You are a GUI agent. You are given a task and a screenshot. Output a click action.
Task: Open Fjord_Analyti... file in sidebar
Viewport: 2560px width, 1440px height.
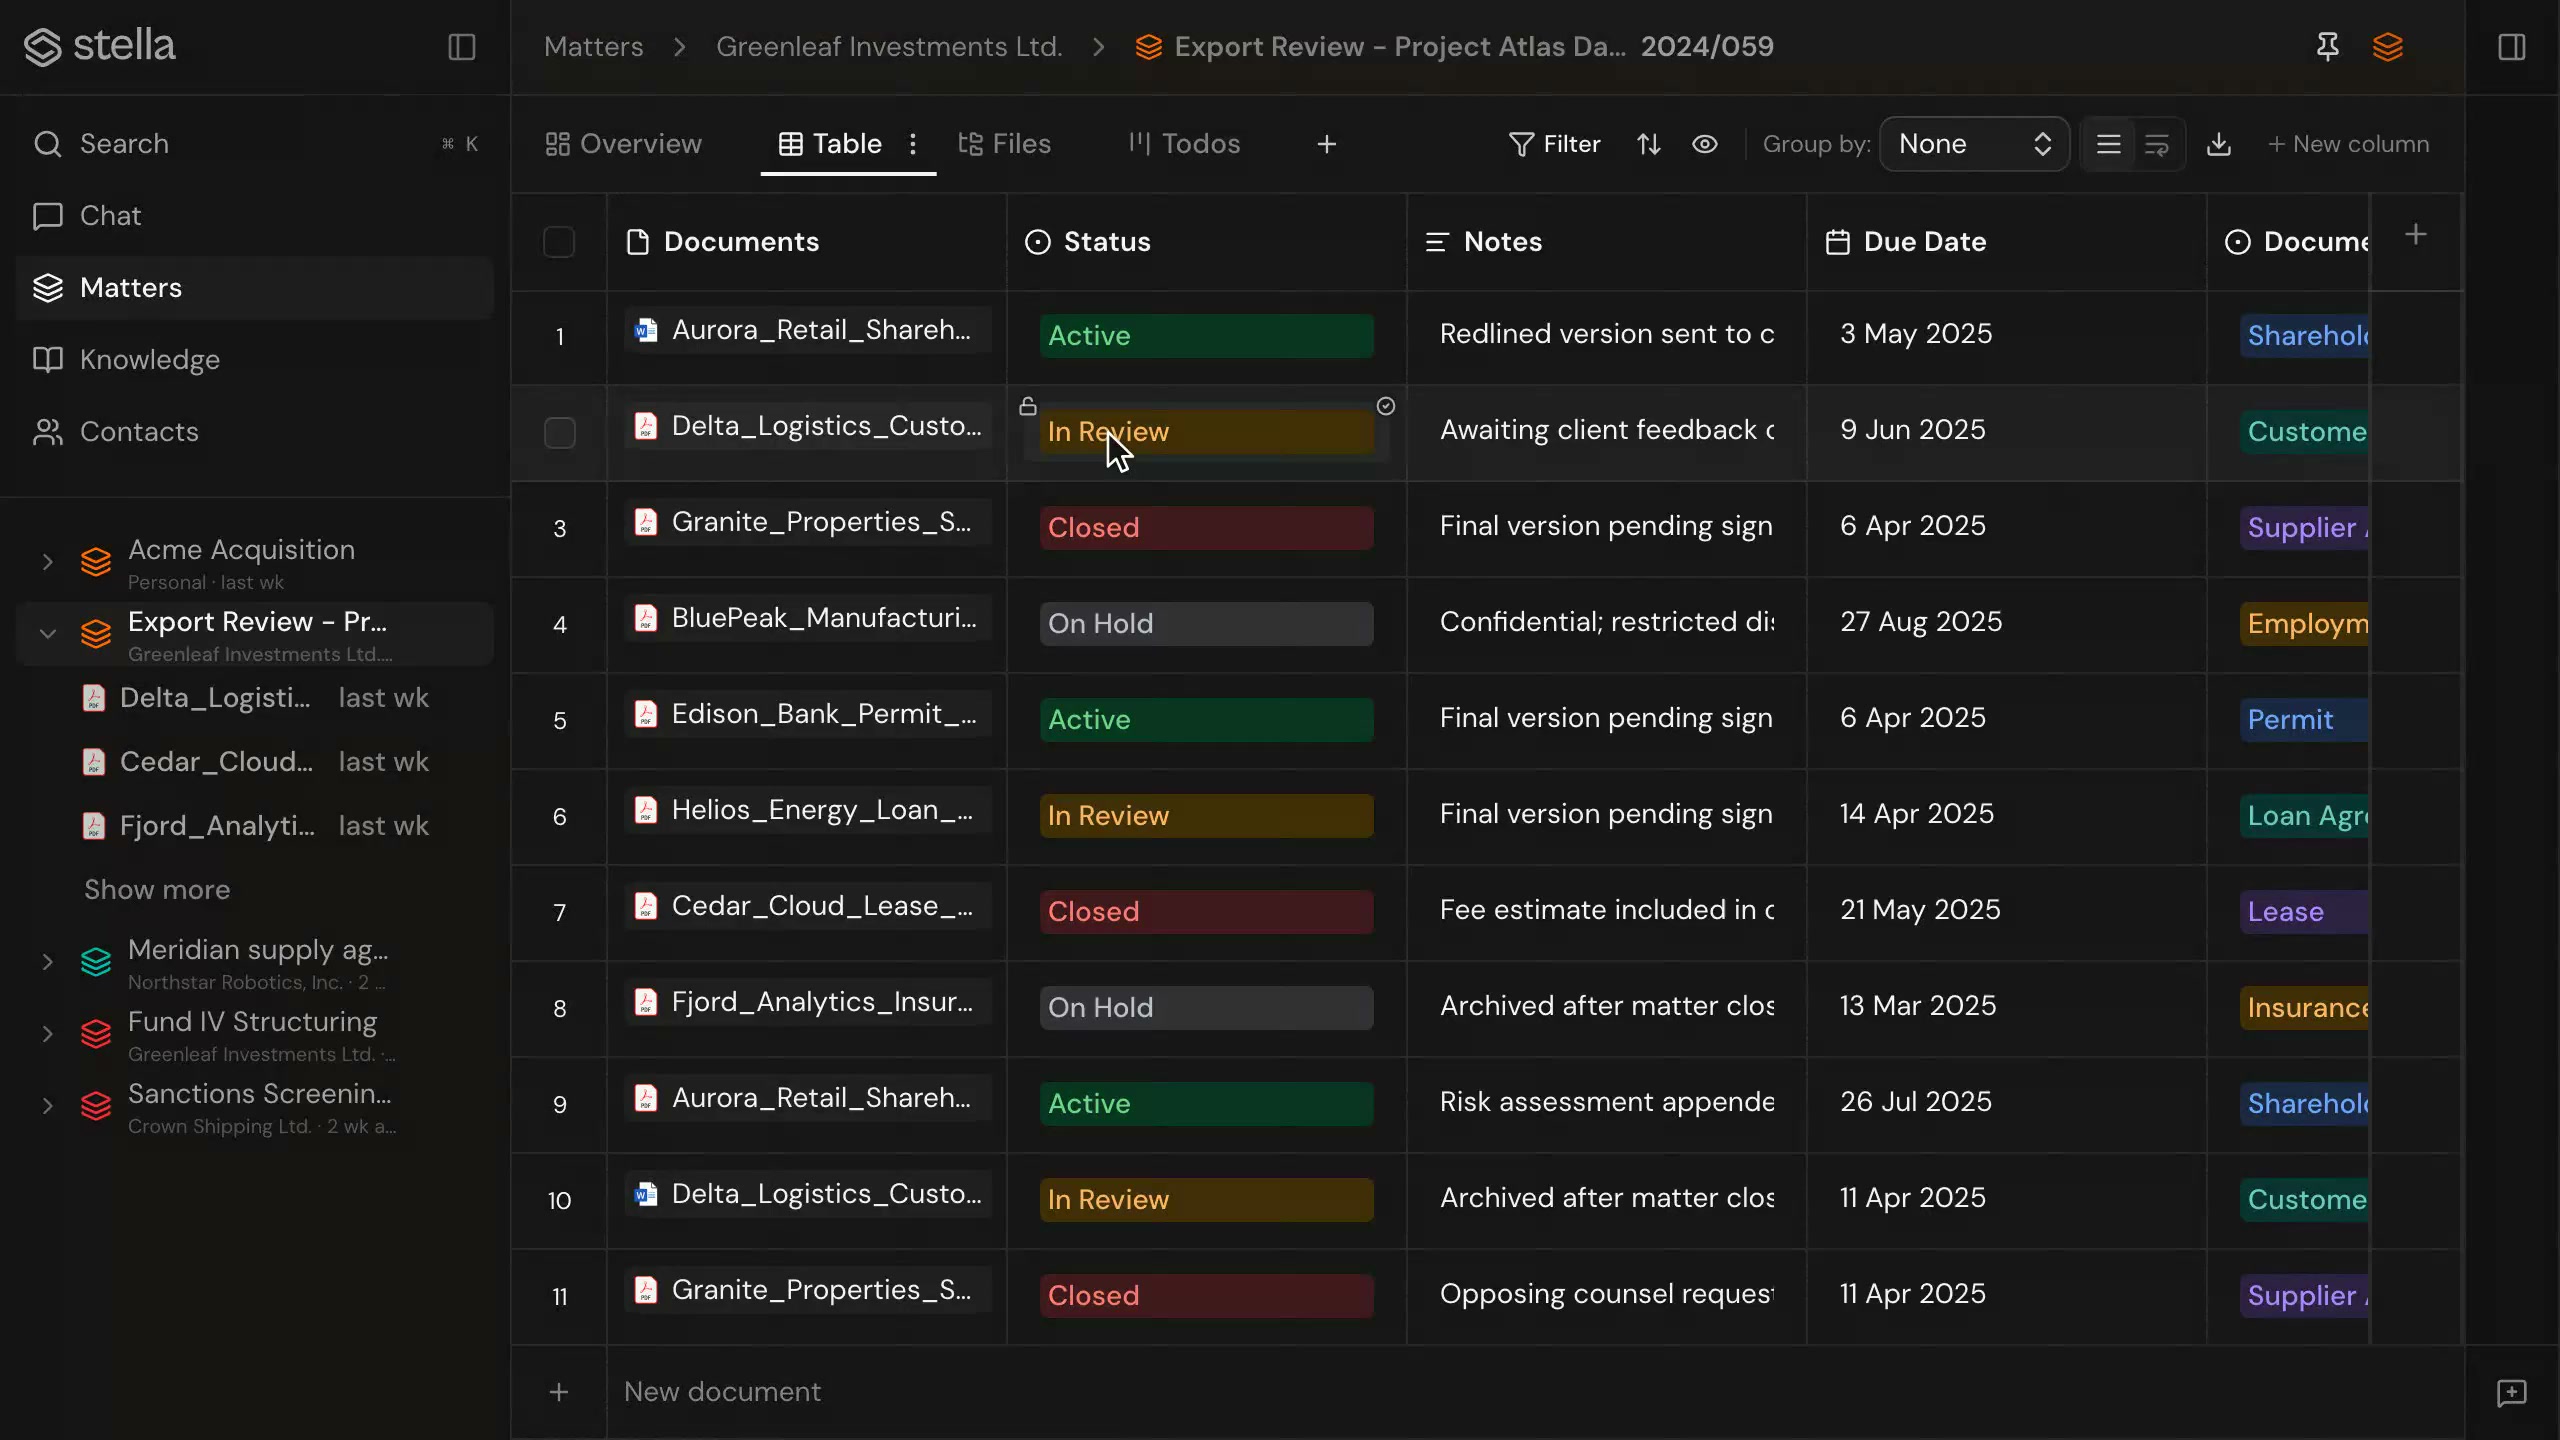255,826
